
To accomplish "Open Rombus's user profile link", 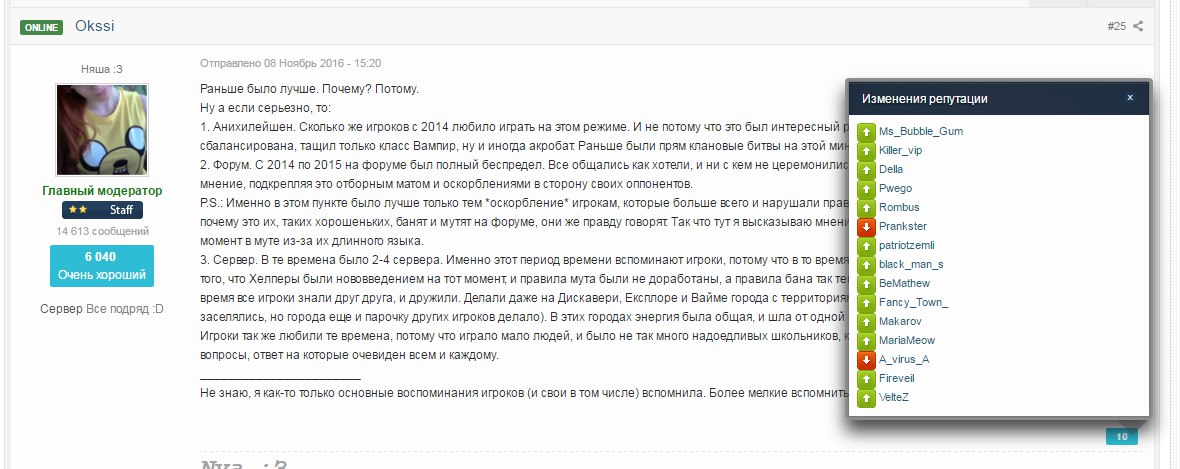I will (x=899, y=207).
